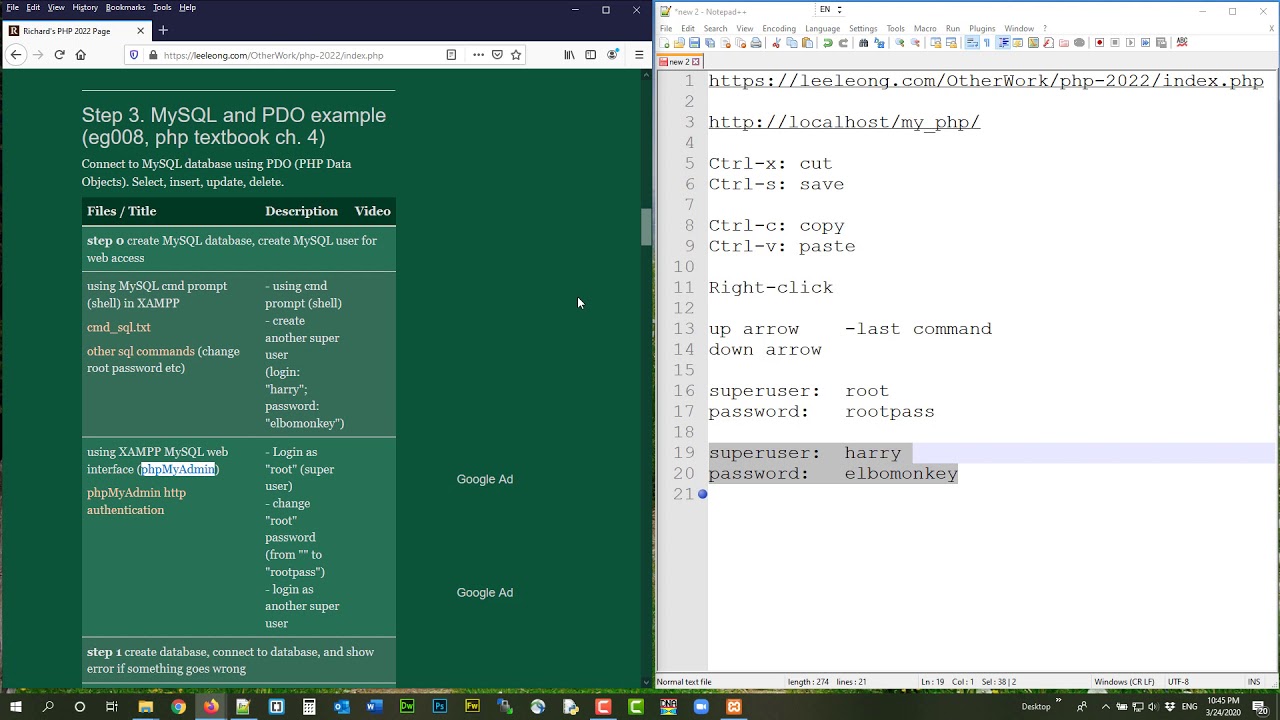This screenshot has height=720, width=1280.
Task: Click the 'rootpass' password line in Notepad++
Action: (822, 411)
